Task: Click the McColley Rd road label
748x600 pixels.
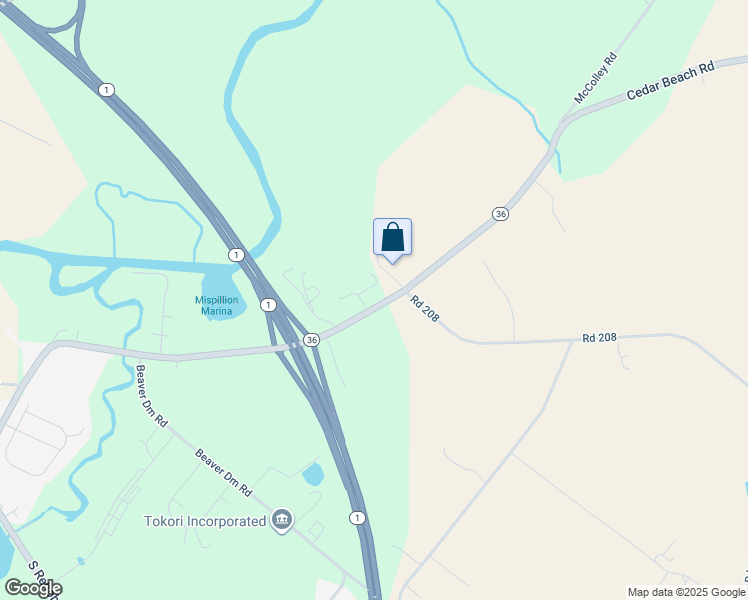Action: pyautogui.click(x=596, y=78)
